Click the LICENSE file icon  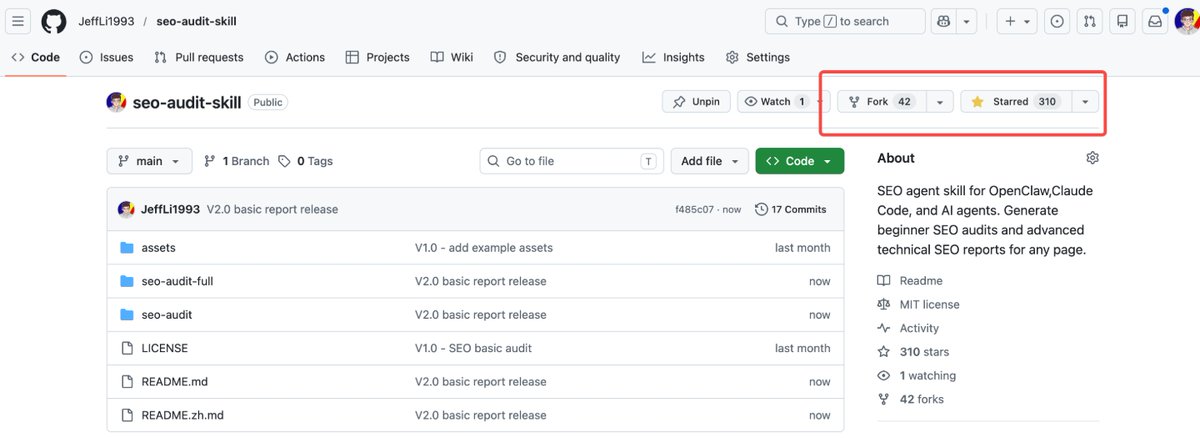pos(127,348)
